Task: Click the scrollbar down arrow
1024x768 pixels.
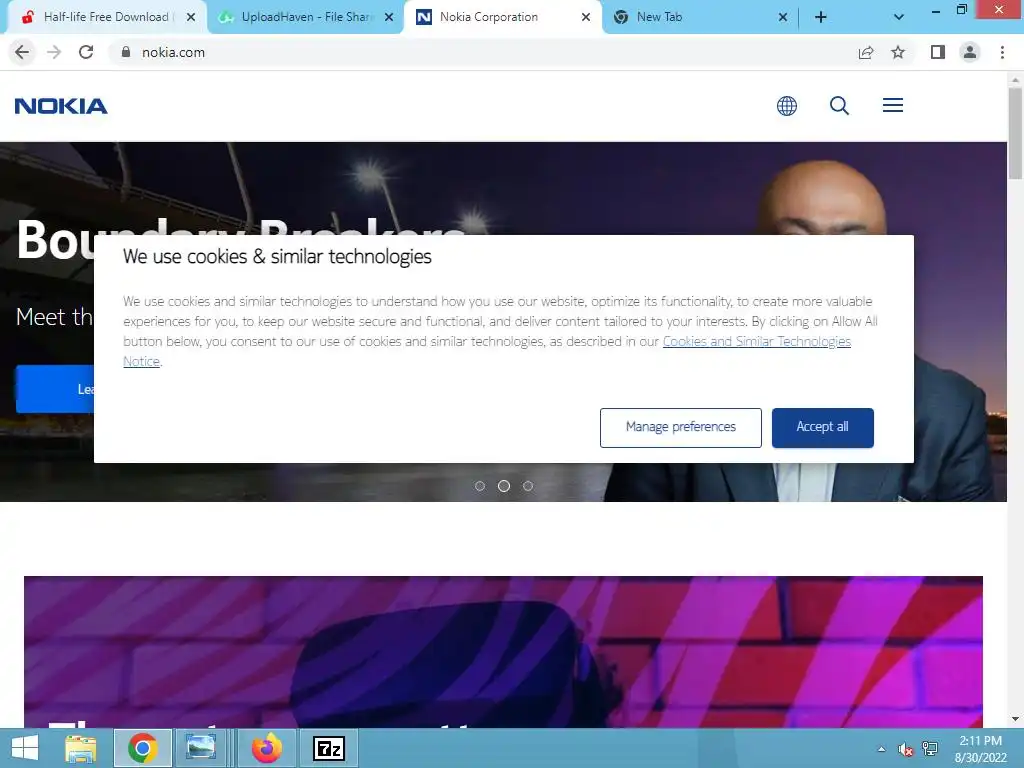Action: (1015, 719)
